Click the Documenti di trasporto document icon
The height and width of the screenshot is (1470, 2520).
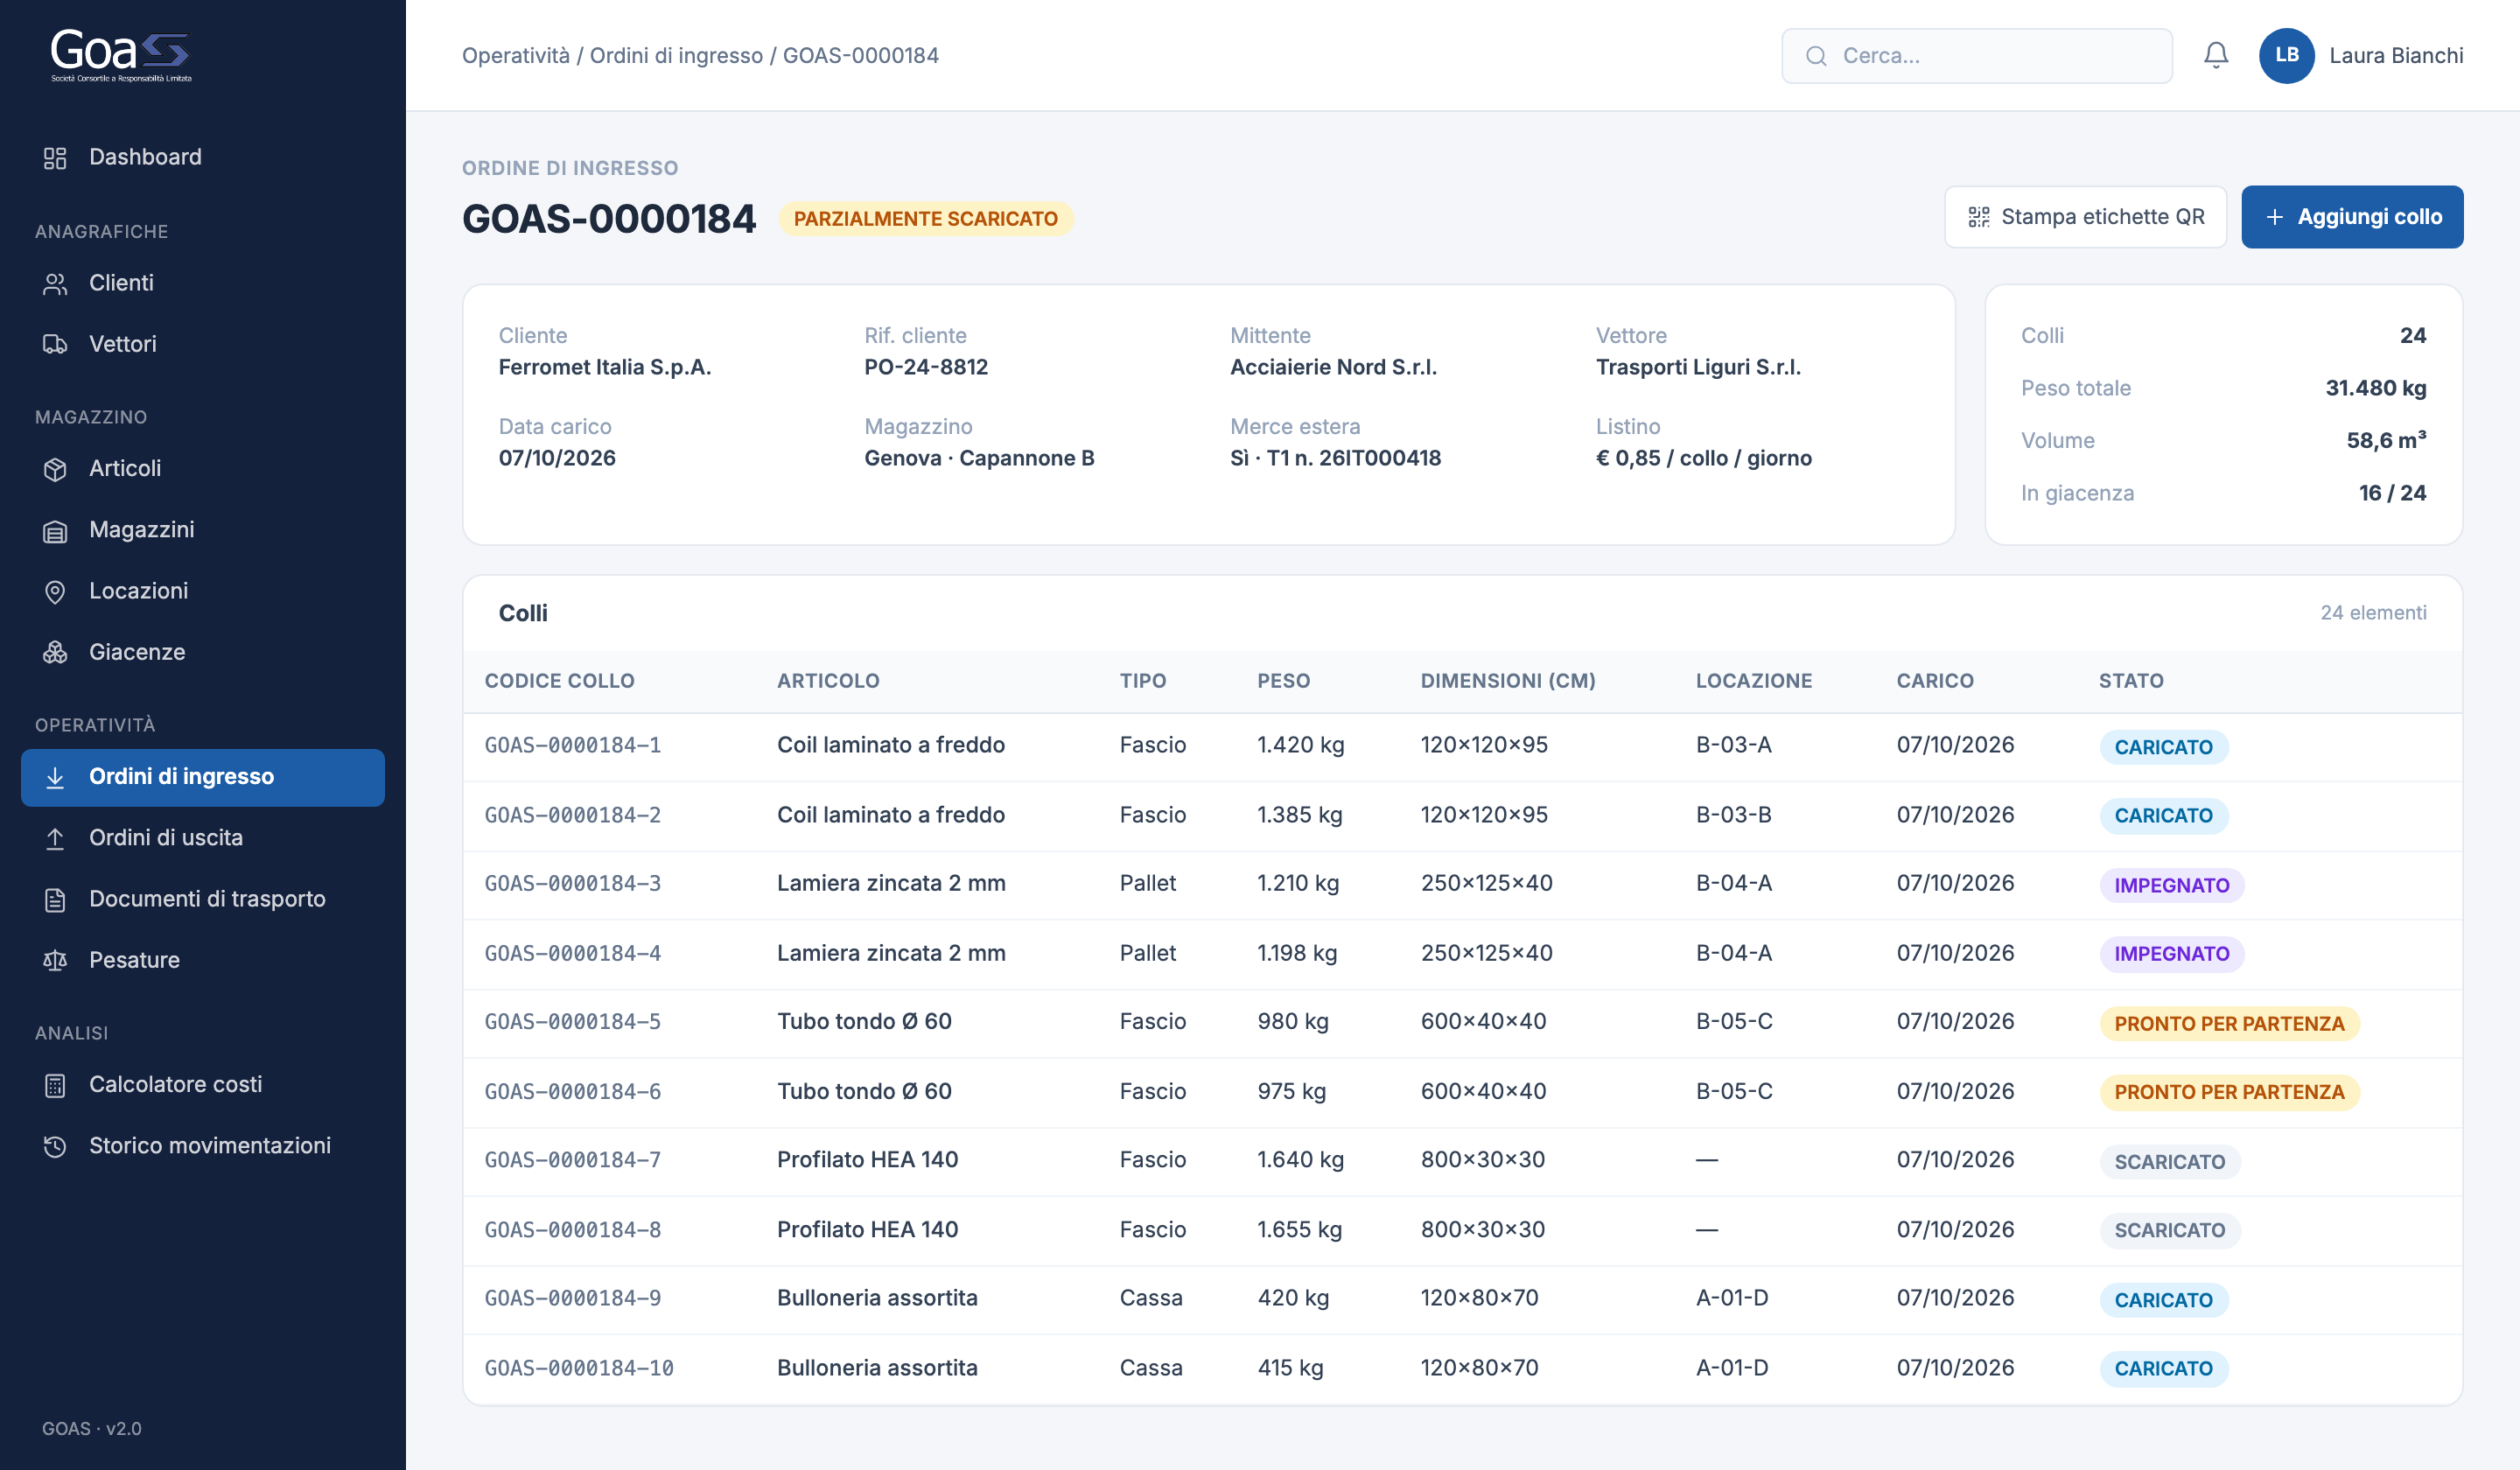click(x=55, y=900)
